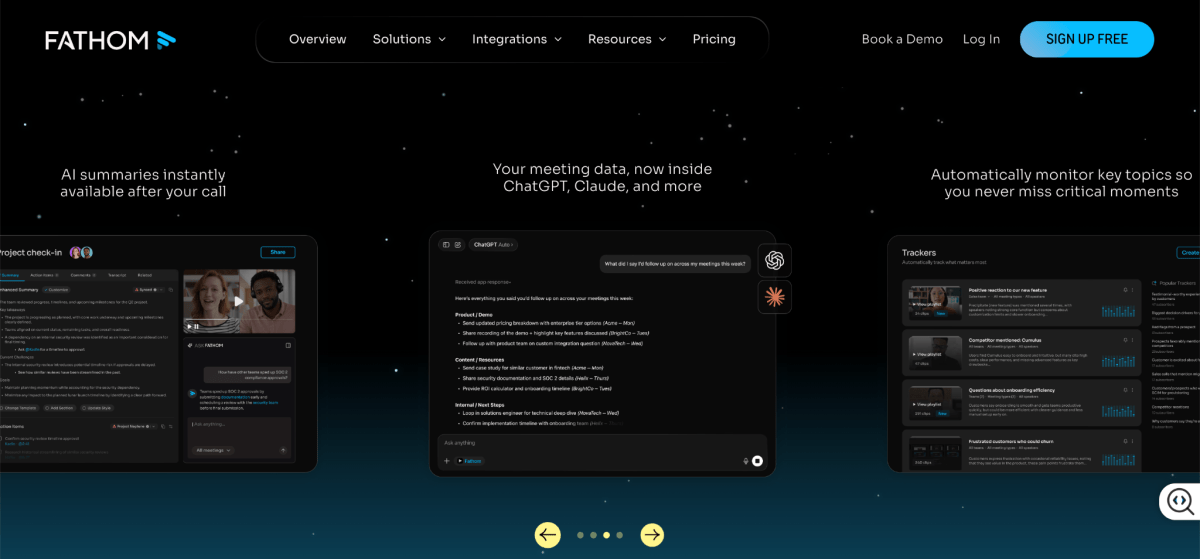Switch to the Action Items tab

(x=44, y=275)
